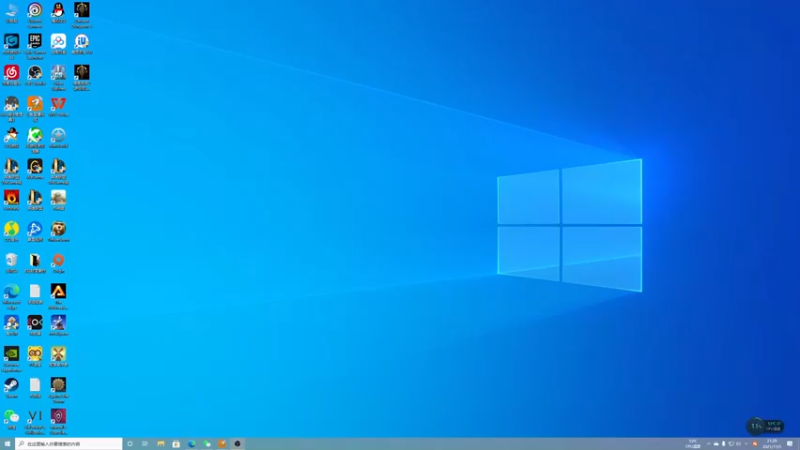Select the Civilization VI desktop shortcut

pyautogui.click(x=35, y=421)
